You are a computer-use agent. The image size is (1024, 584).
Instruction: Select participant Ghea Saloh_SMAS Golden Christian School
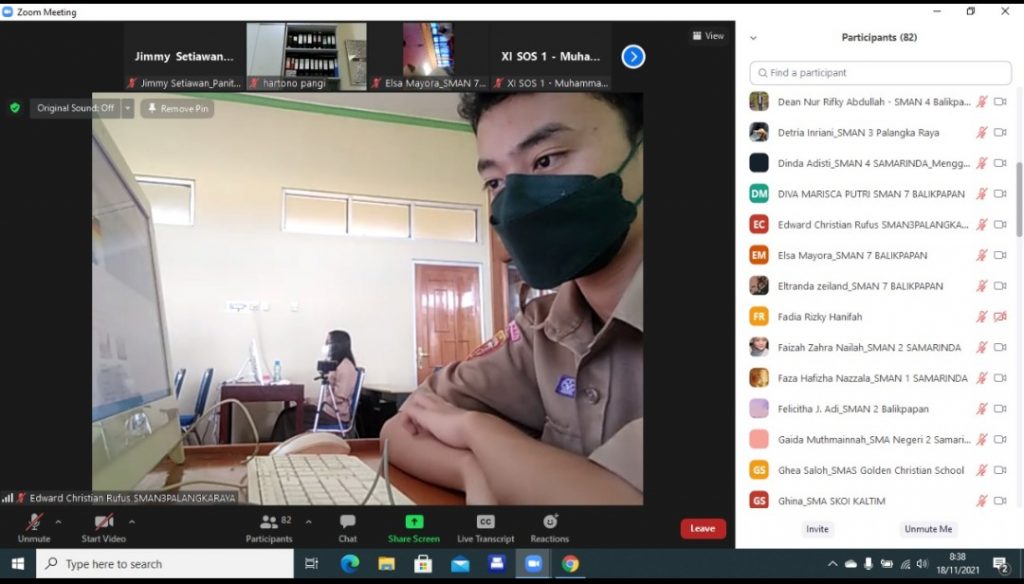[879, 470]
